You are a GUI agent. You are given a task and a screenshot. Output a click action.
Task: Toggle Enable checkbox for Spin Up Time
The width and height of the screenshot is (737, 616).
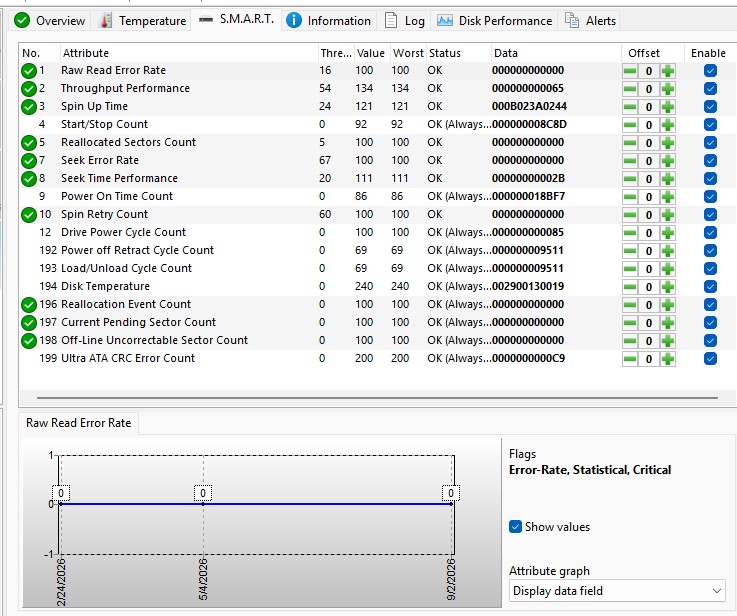(x=710, y=107)
